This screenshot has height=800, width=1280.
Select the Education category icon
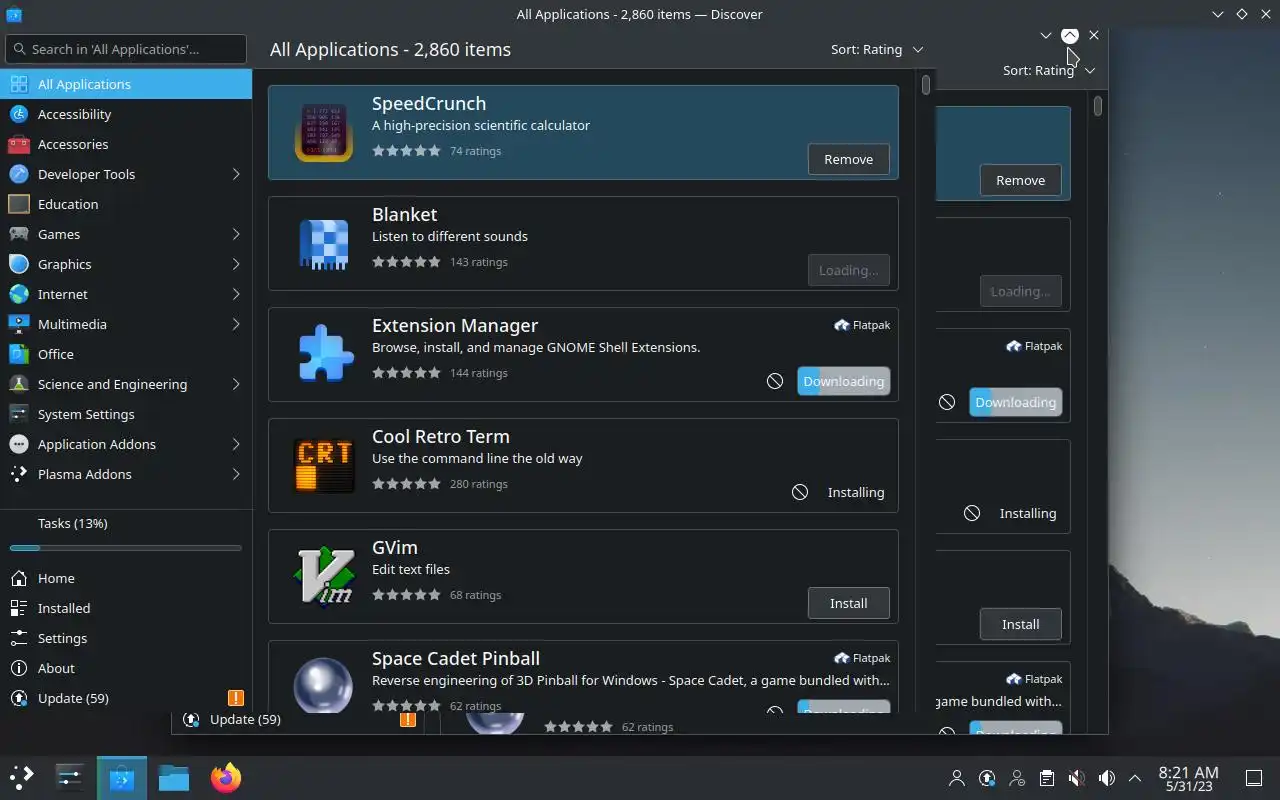18,204
